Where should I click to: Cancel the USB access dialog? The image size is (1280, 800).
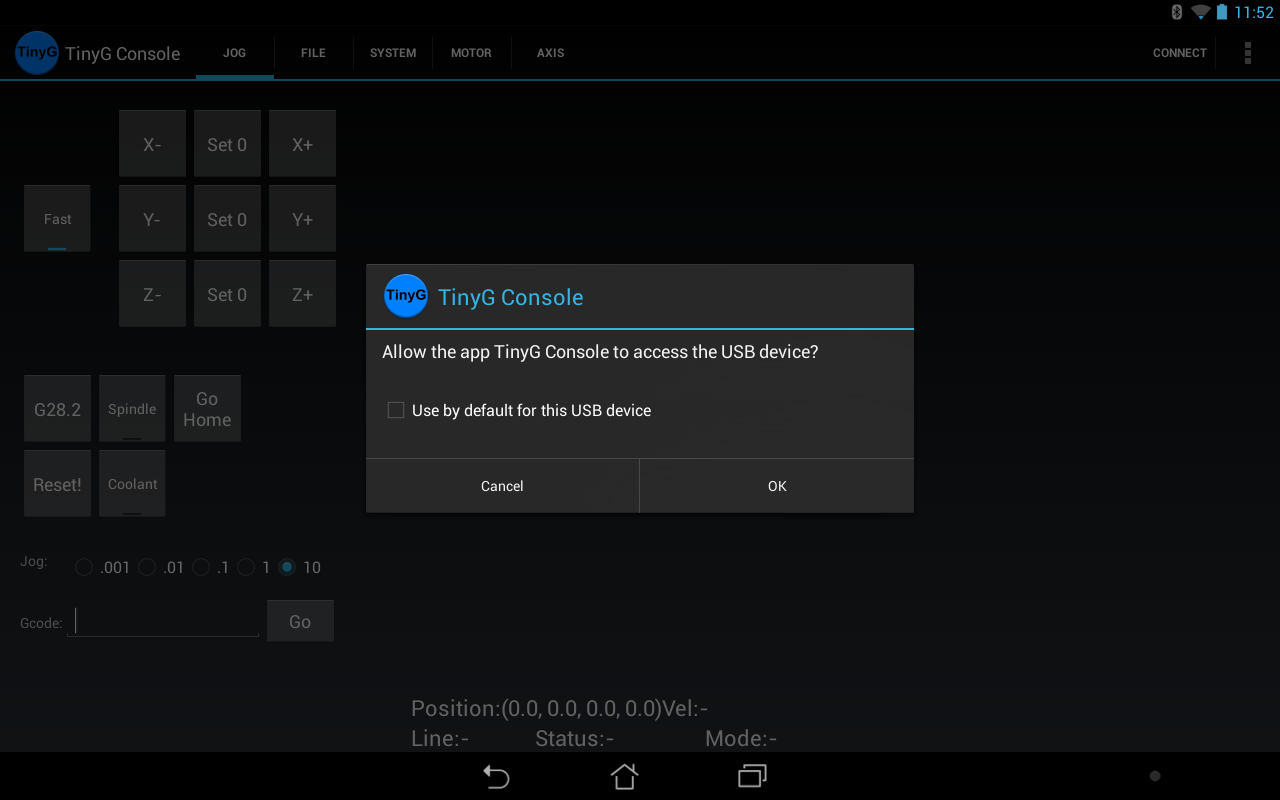click(x=502, y=486)
